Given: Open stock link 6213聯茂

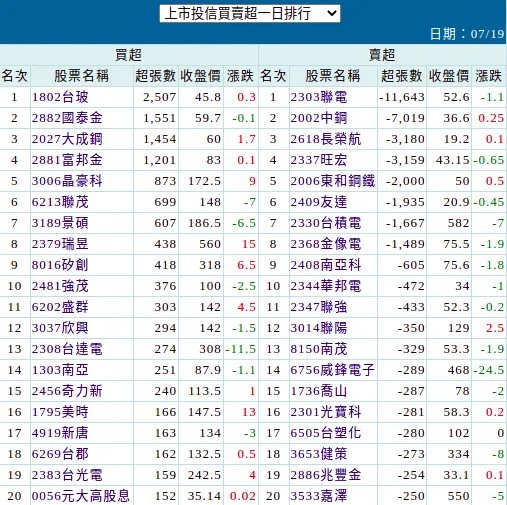Looking at the screenshot, I should (x=60, y=202).
